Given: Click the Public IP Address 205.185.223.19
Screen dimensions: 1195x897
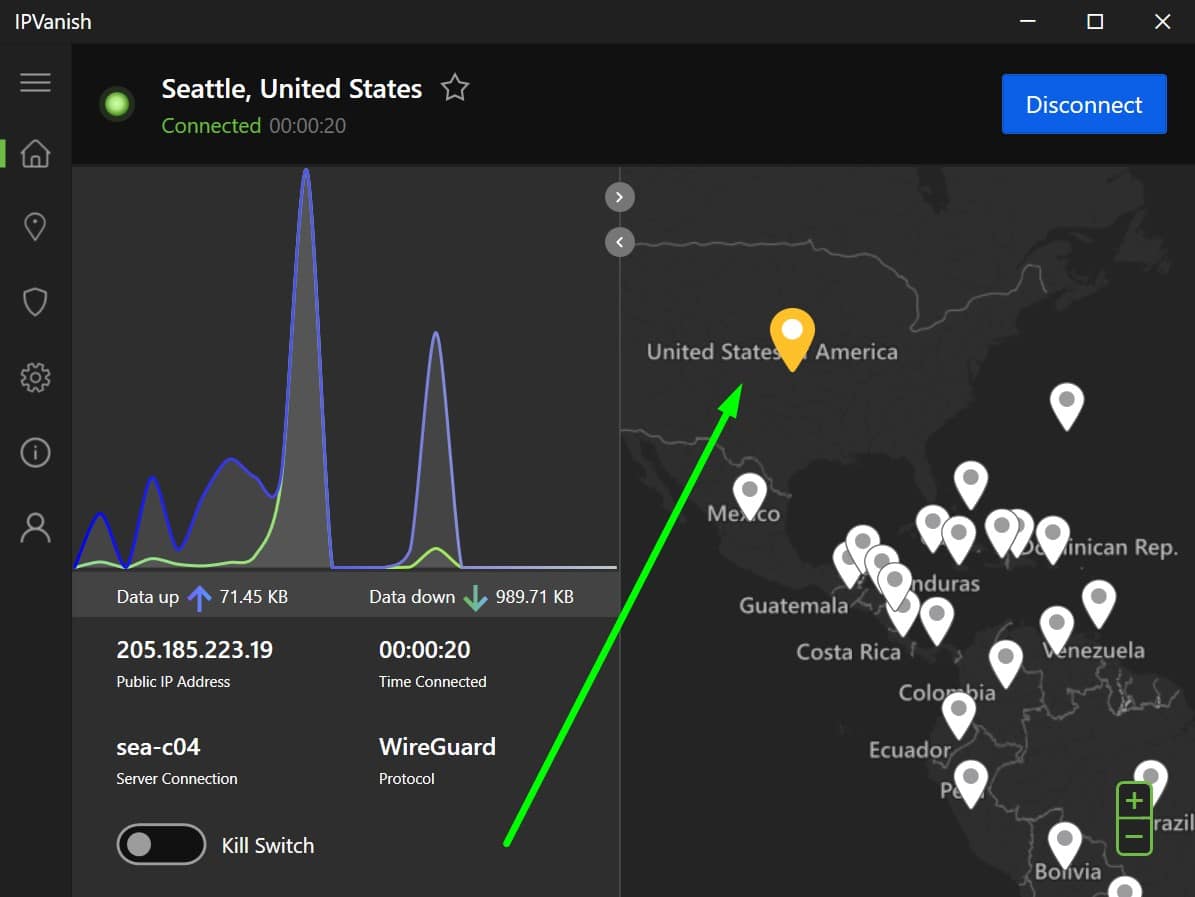Looking at the screenshot, I should tap(194, 650).
